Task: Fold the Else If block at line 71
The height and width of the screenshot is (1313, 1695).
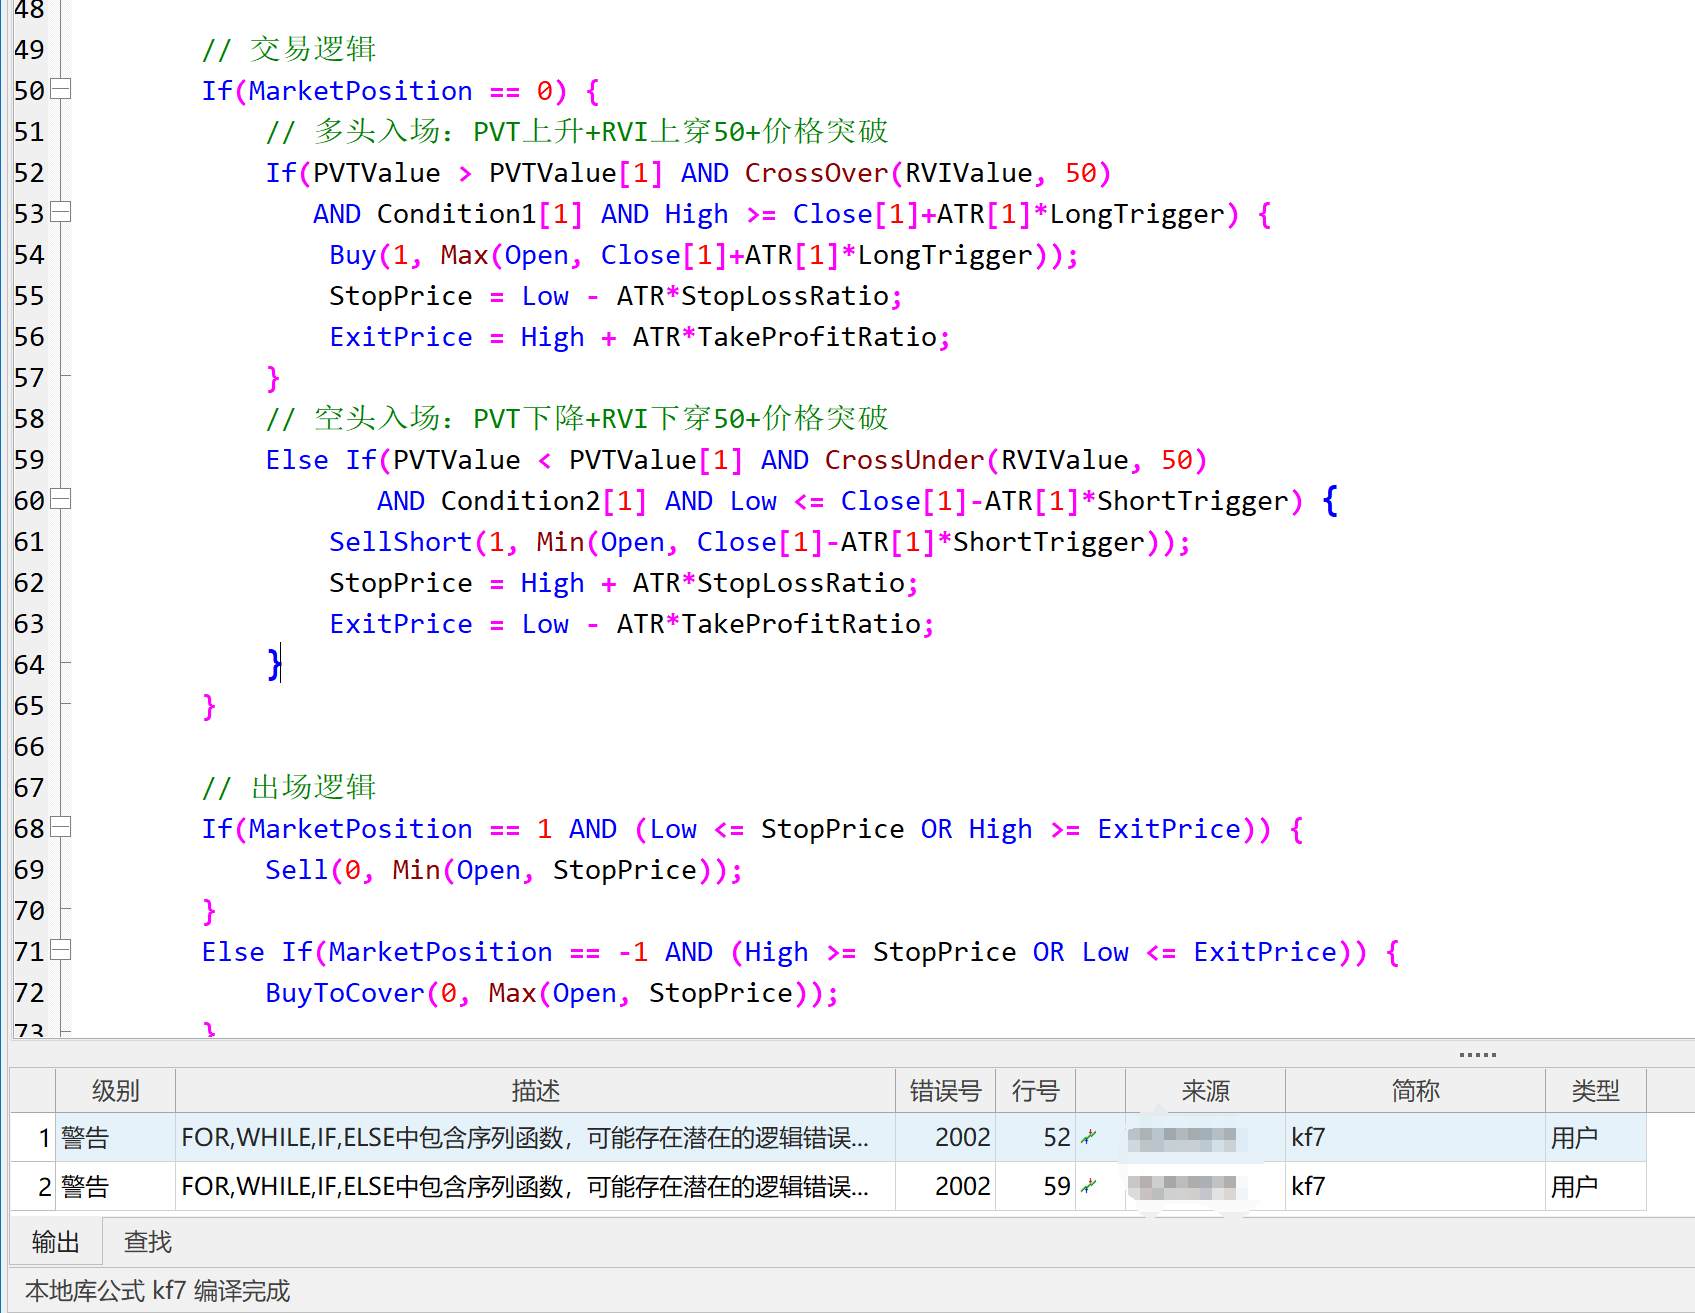Action: click(x=61, y=951)
